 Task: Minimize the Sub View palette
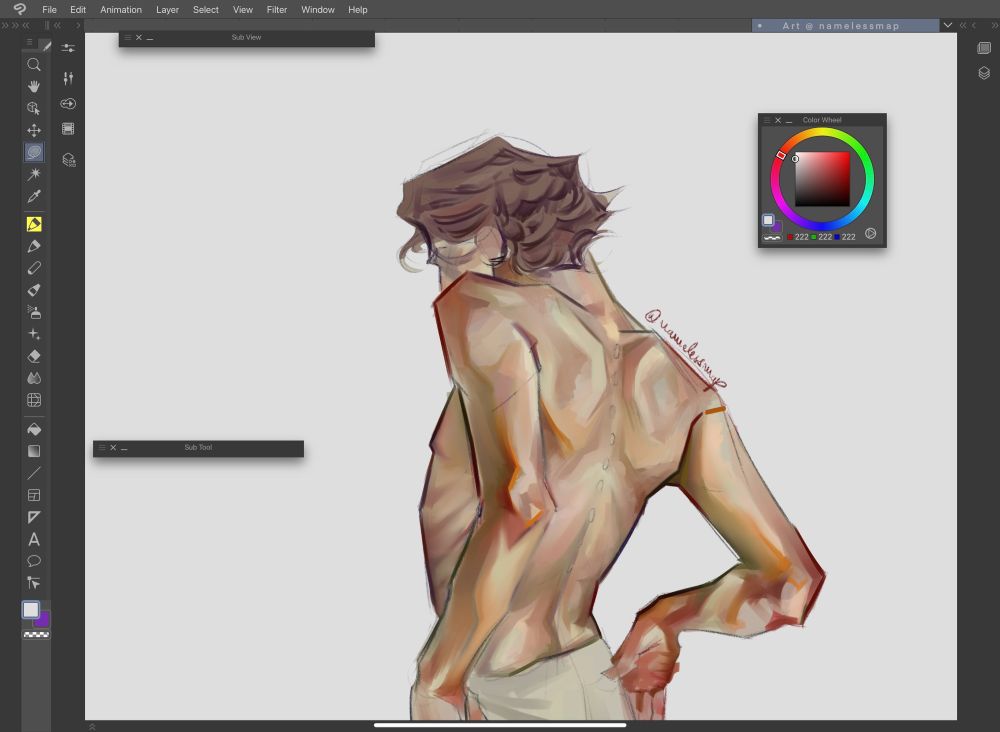150,38
